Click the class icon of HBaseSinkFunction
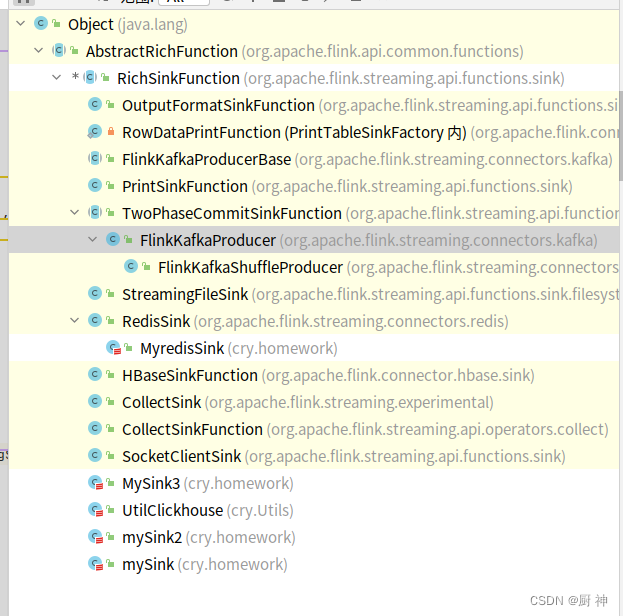The image size is (623, 616). coord(95,374)
